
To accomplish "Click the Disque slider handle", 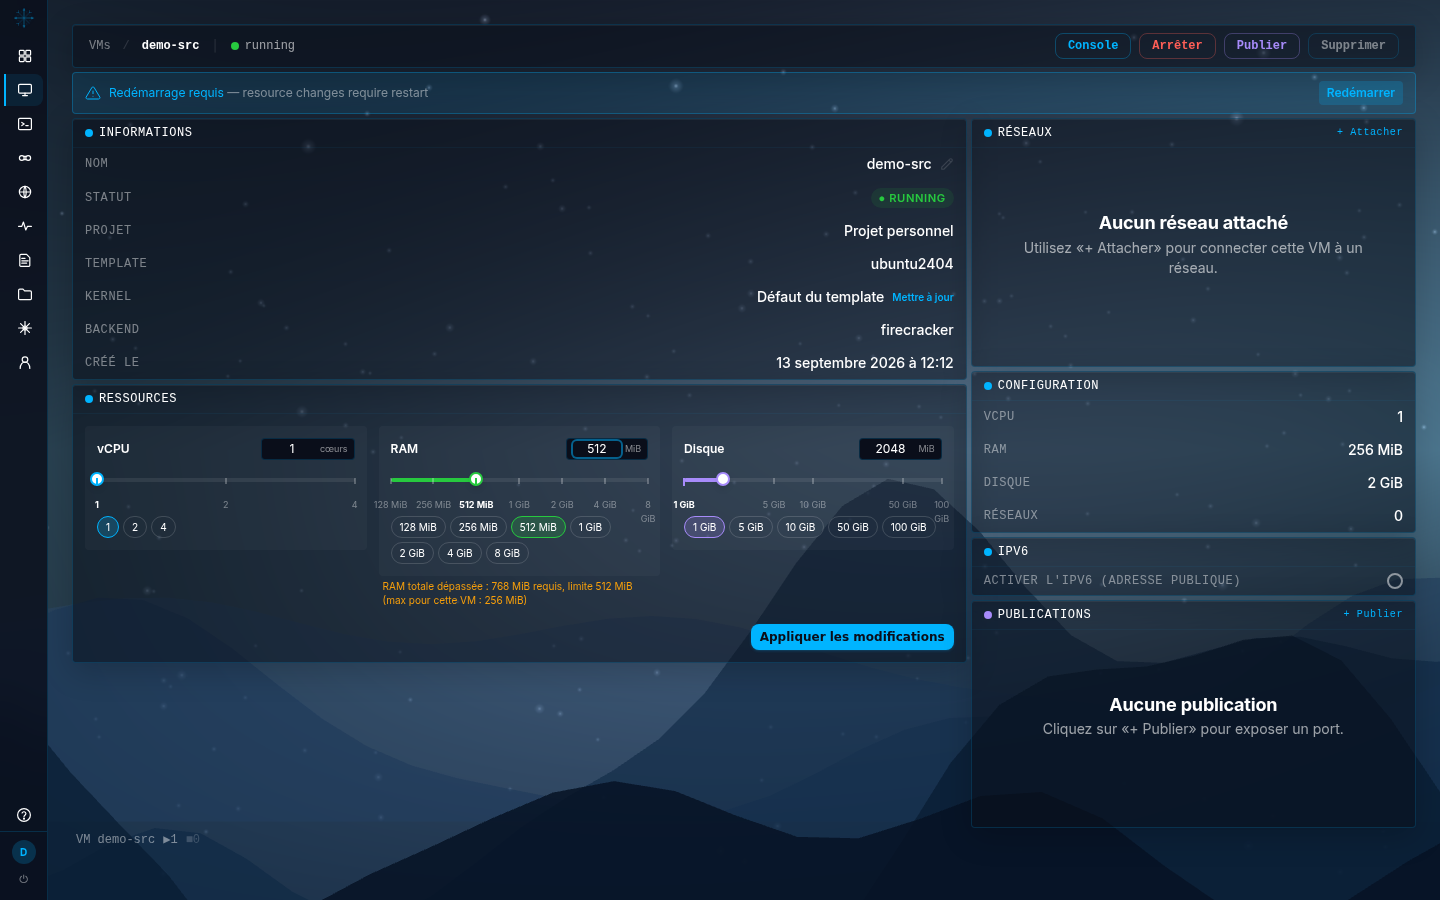I will pos(723,479).
